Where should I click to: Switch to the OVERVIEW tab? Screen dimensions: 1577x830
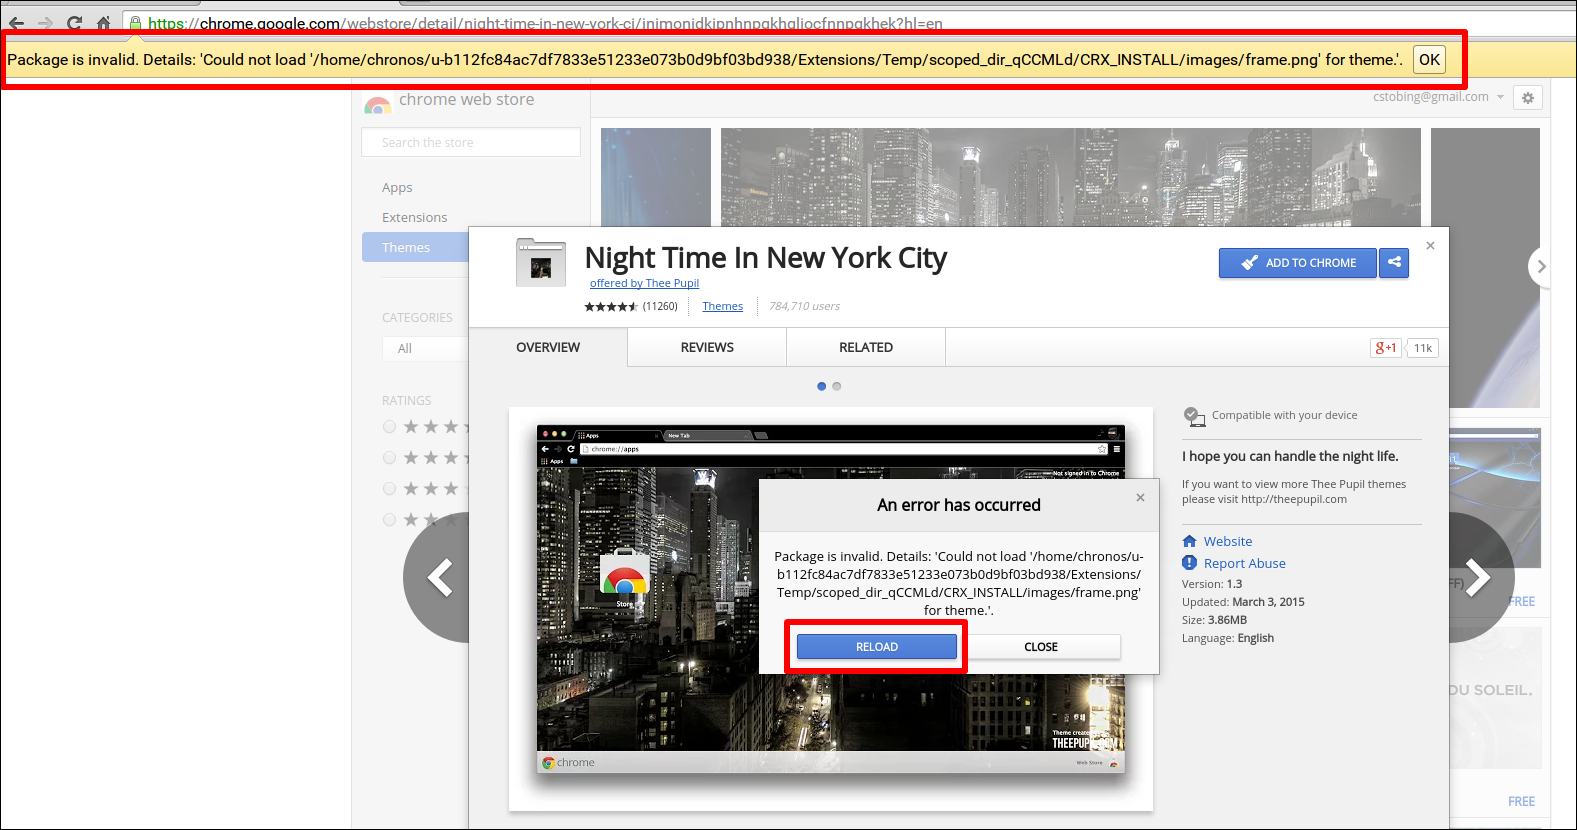coord(548,348)
